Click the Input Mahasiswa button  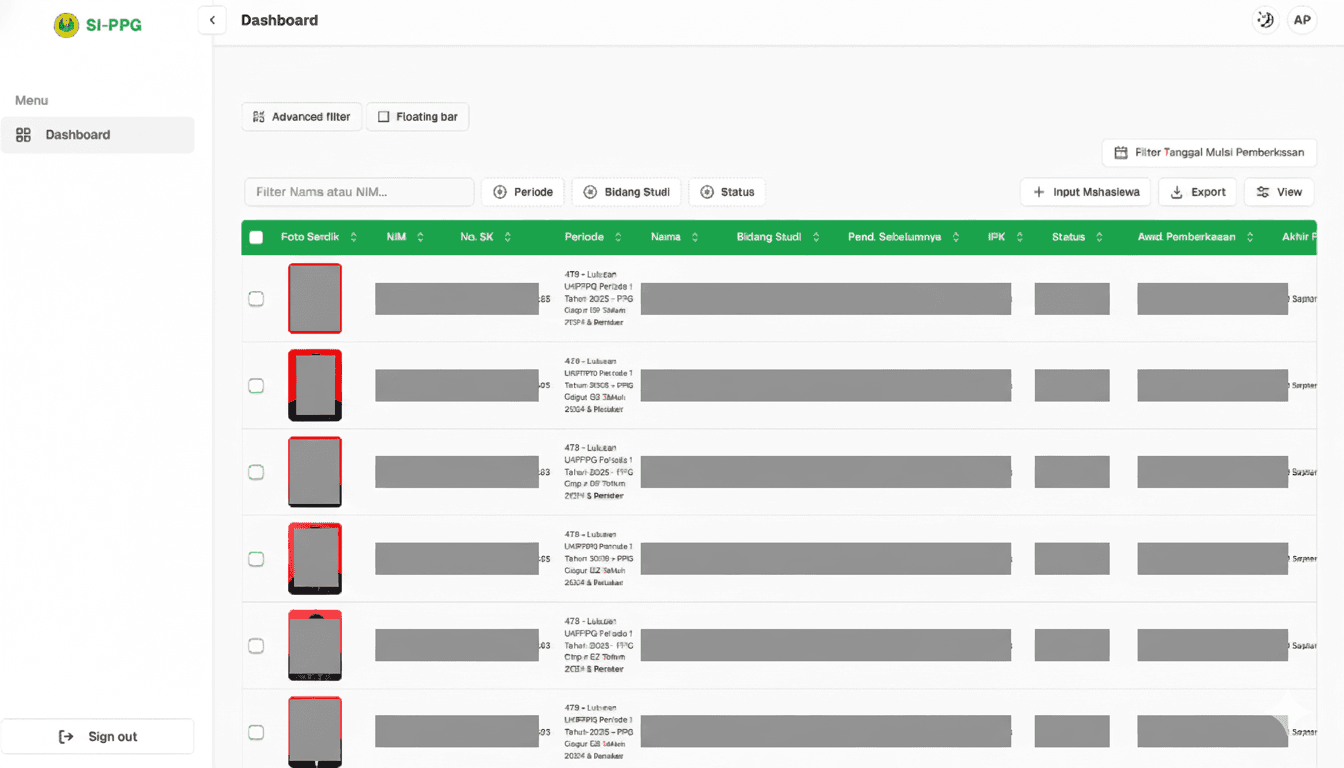click(x=1085, y=192)
